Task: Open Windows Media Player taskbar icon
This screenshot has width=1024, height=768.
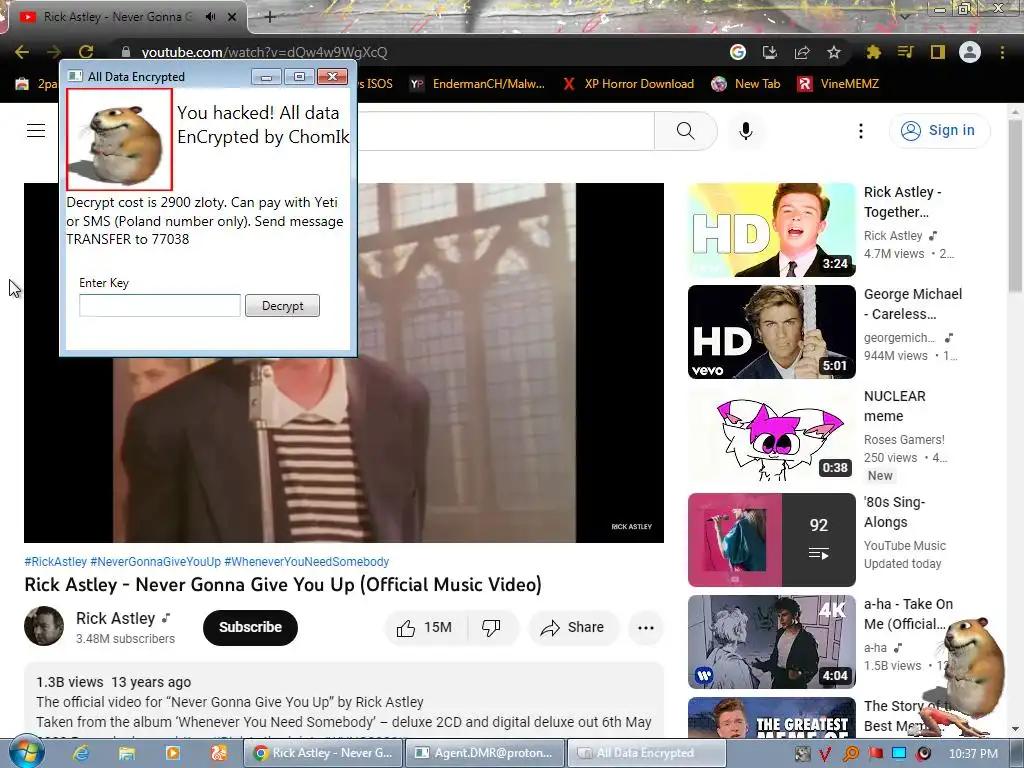Action: coord(172,753)
